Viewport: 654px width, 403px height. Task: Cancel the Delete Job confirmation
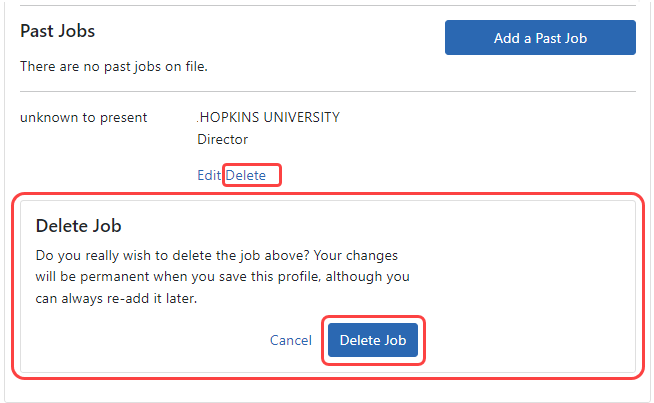coord(291,340)
